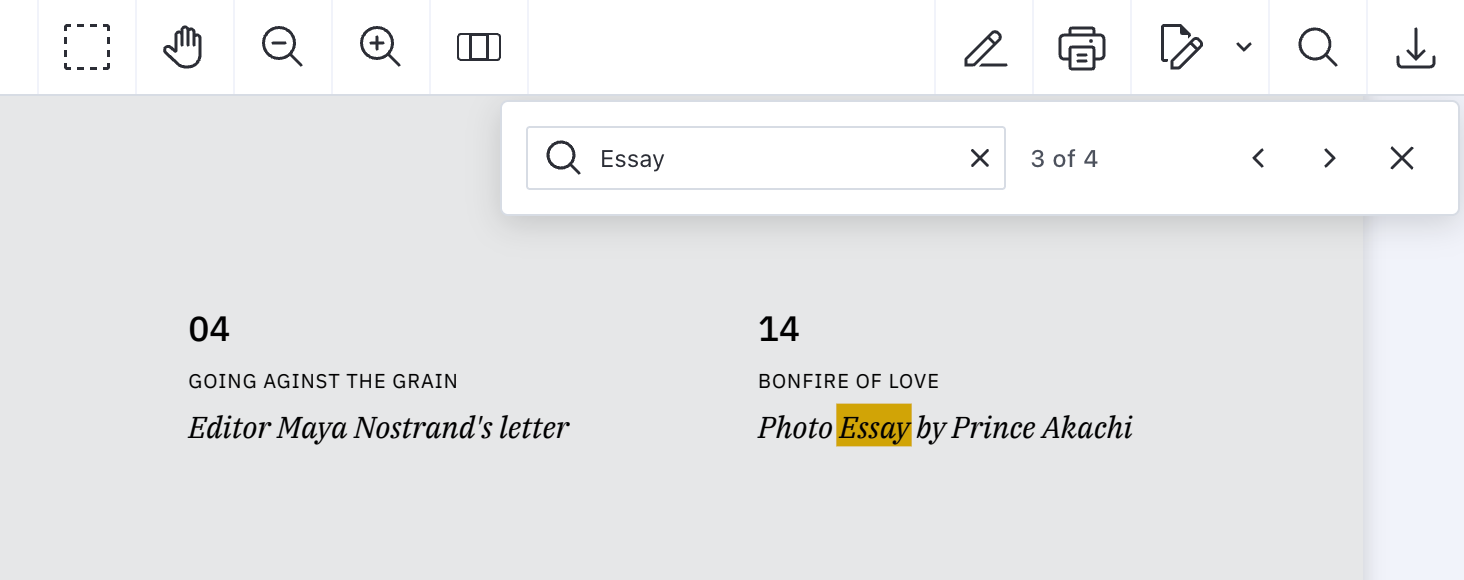The width and height of the screenshot is (1464, 580).
Task: Toggle the page layout view icon
Action: [479, 47]
